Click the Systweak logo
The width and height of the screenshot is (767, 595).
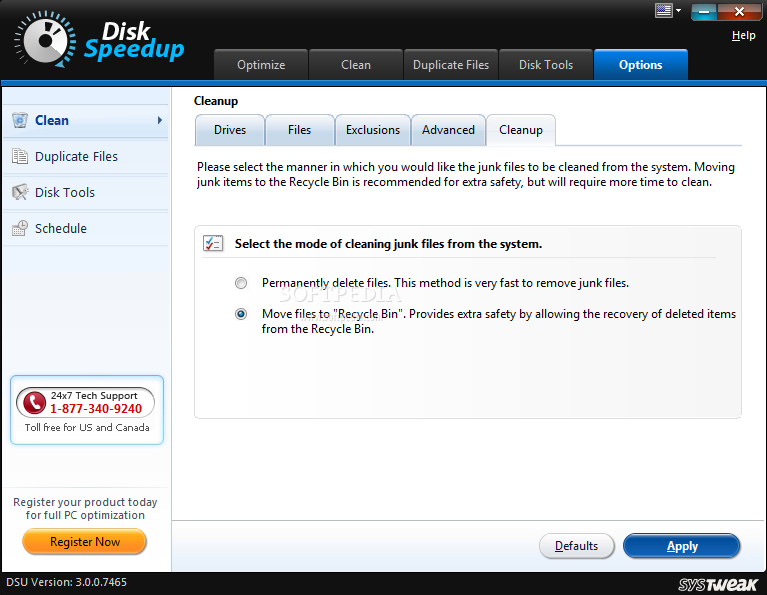pyautogui.click(x=718, y=584)
